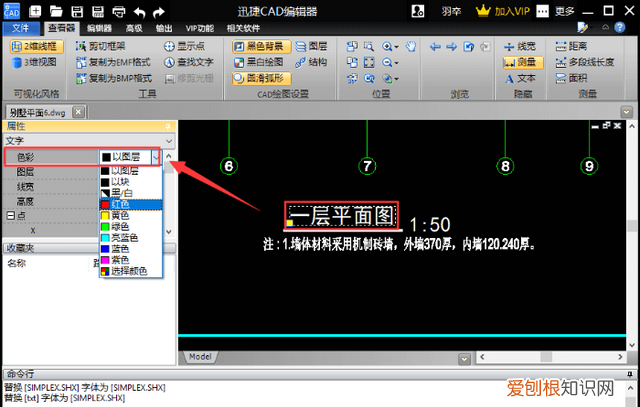
Task: Toggle 圆滑弧形 option
Action: click(x=262, y=78)
